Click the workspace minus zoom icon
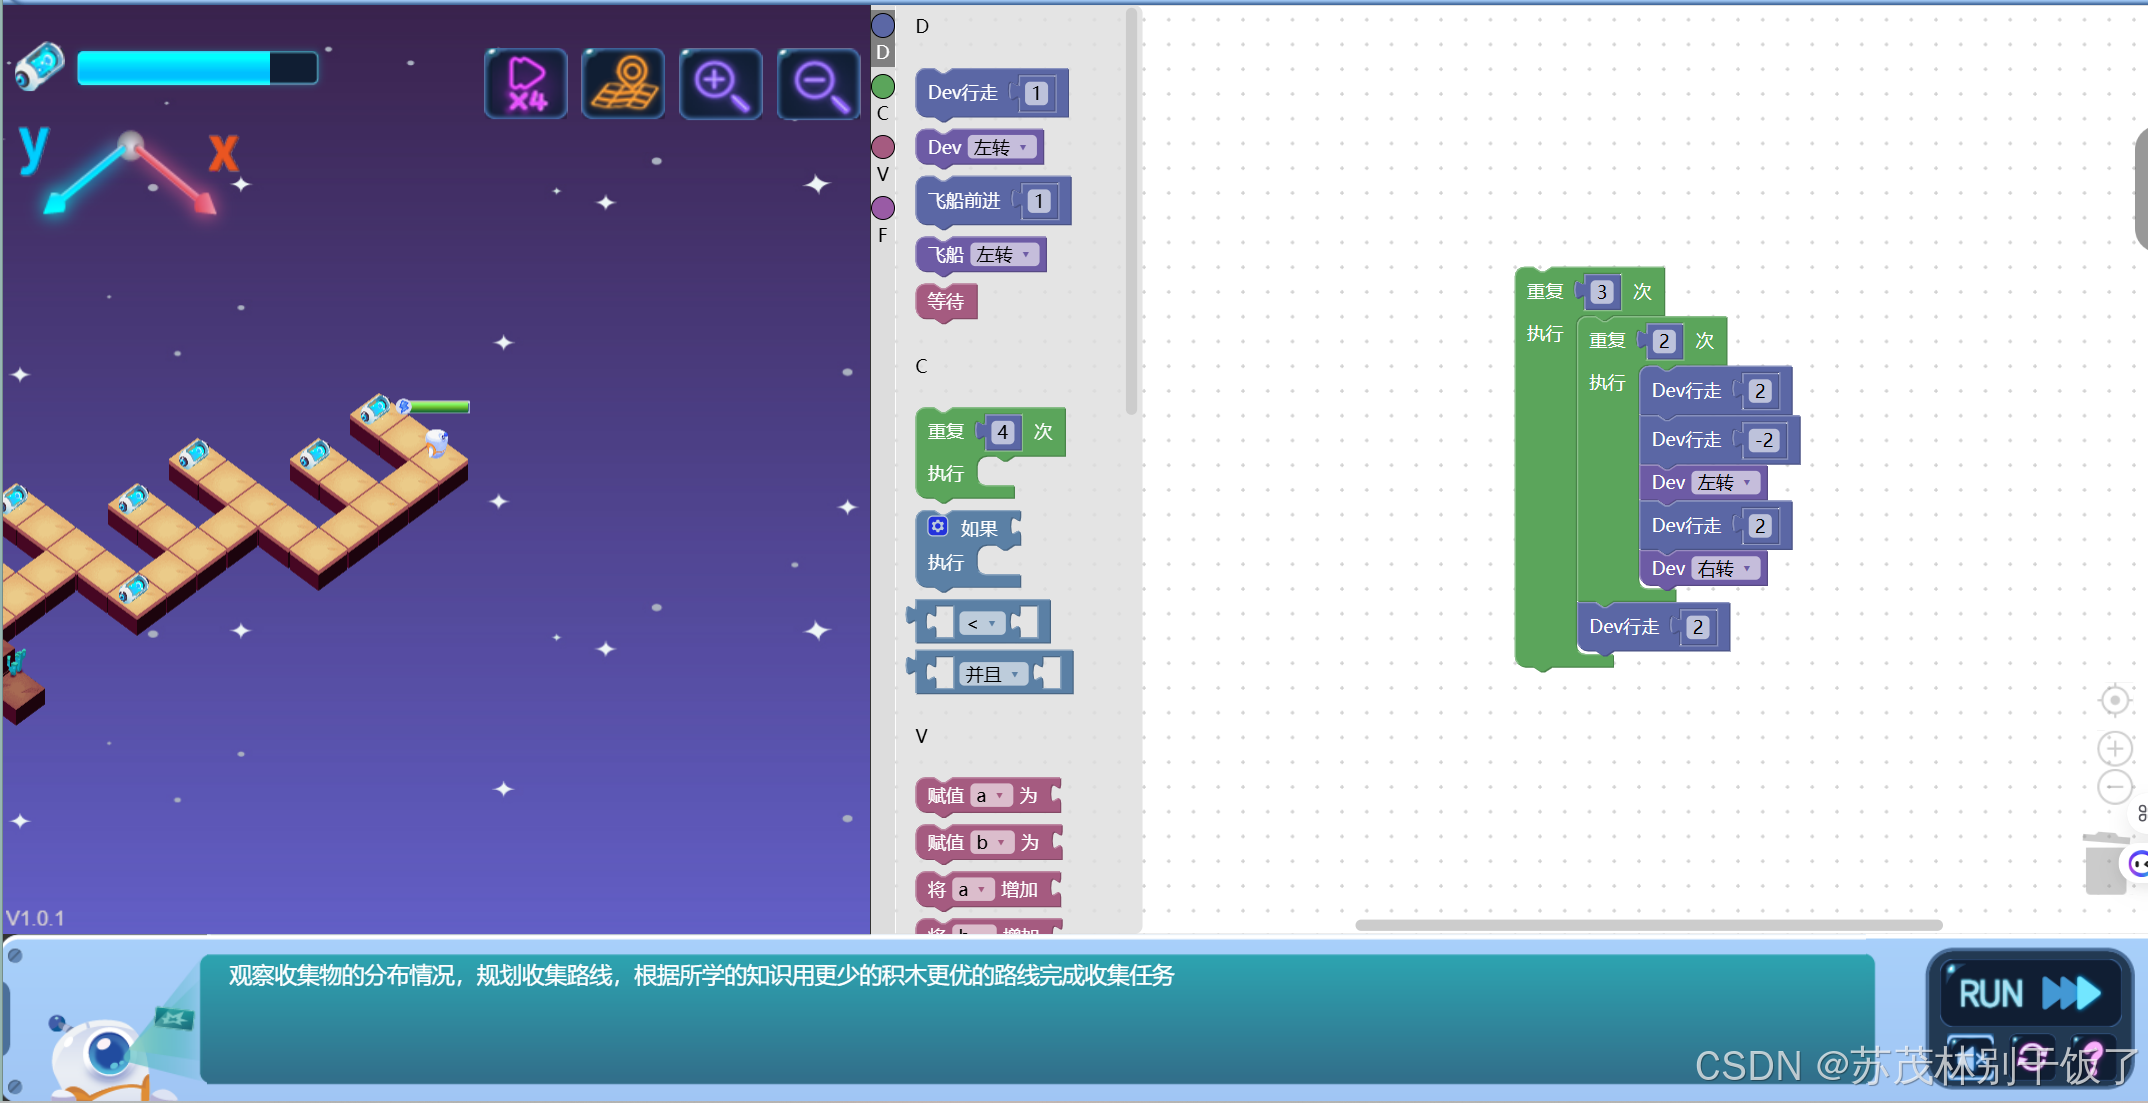Screen dimensions: 2148x1103 click(x=2114, y=787)
